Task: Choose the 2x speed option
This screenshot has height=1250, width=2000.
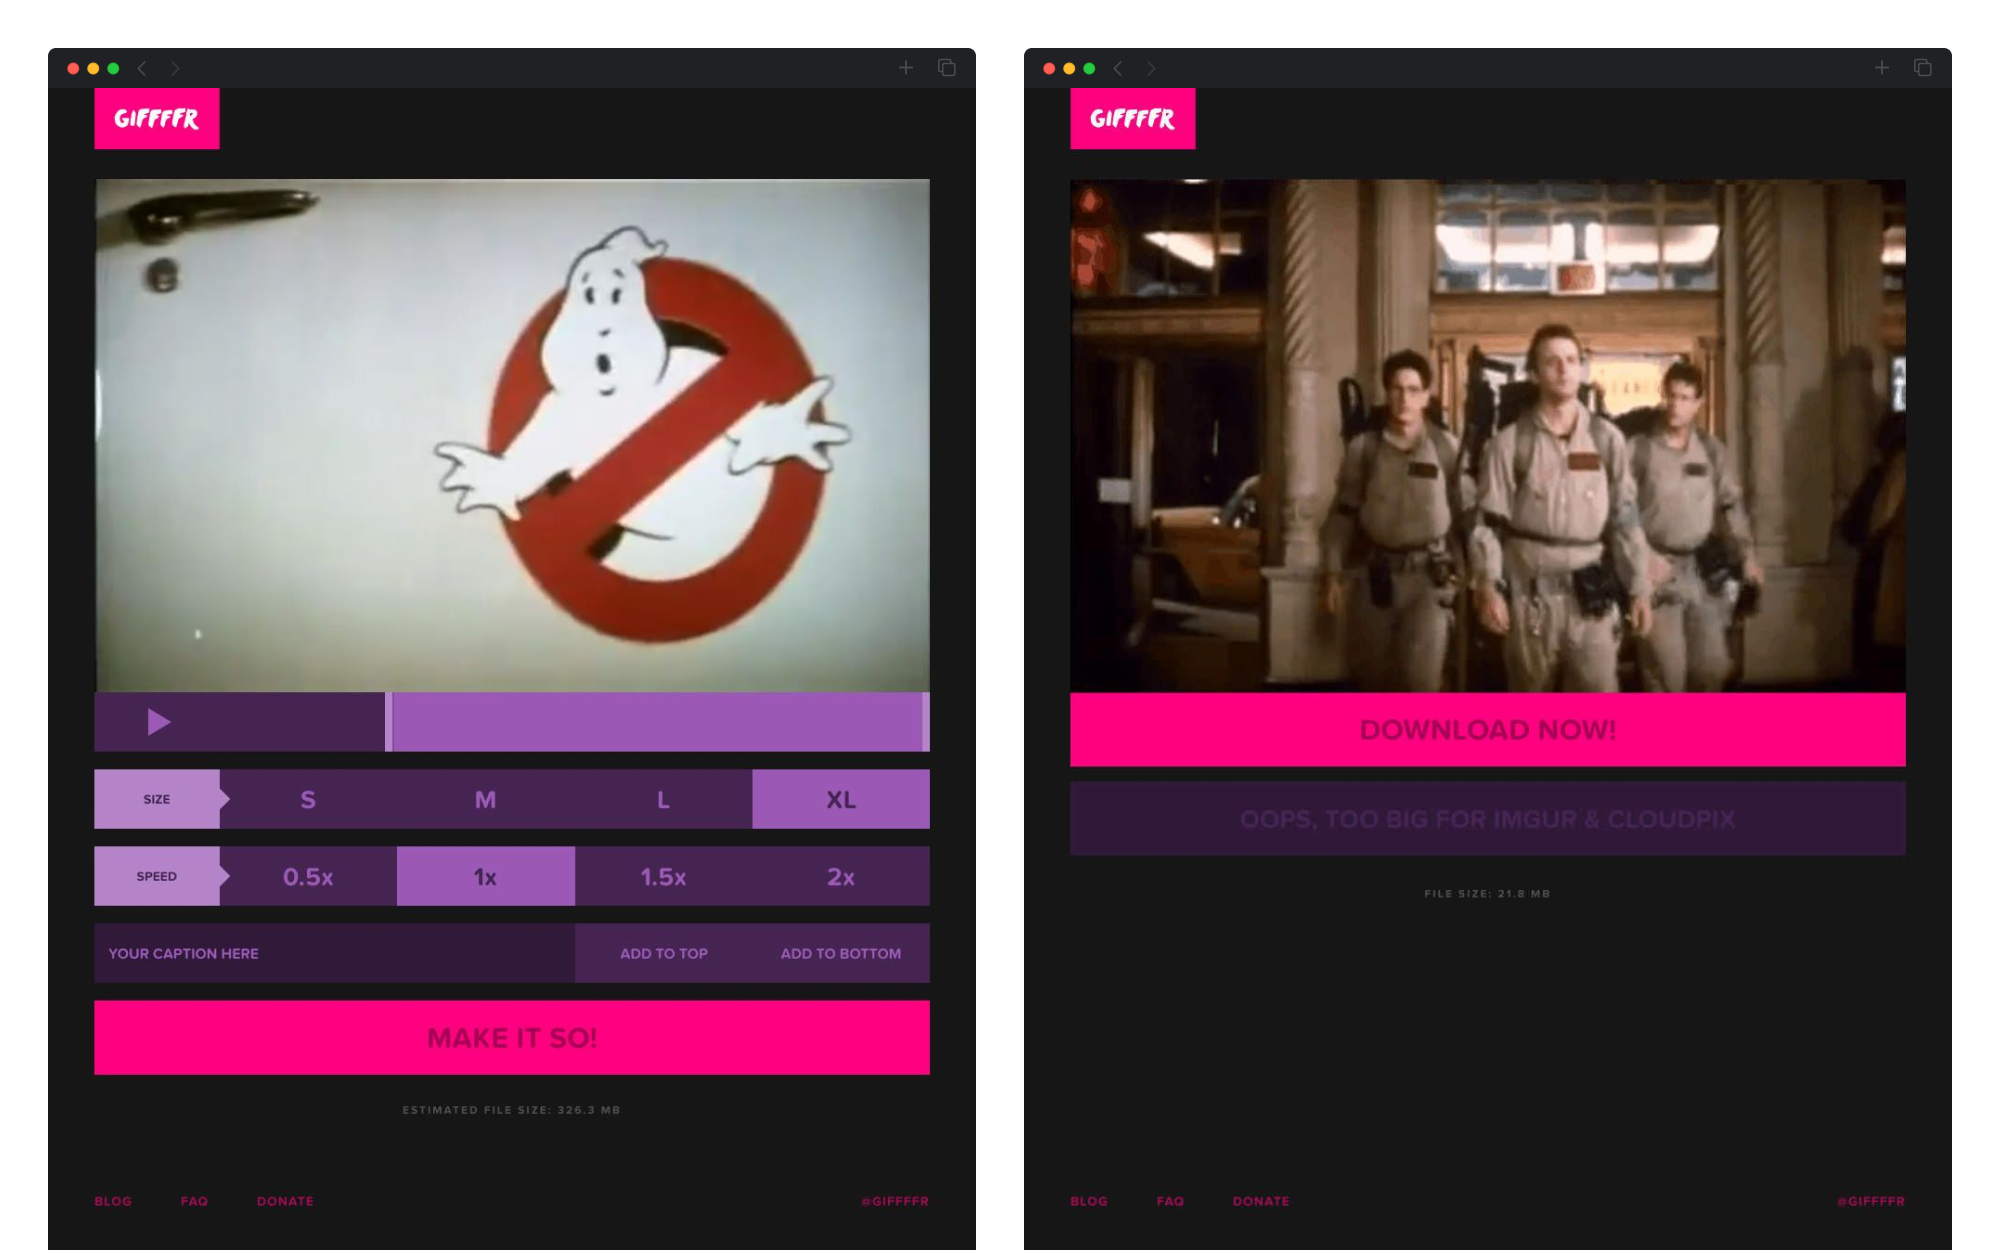Action: pyautogui.click(x=840, y=877)
